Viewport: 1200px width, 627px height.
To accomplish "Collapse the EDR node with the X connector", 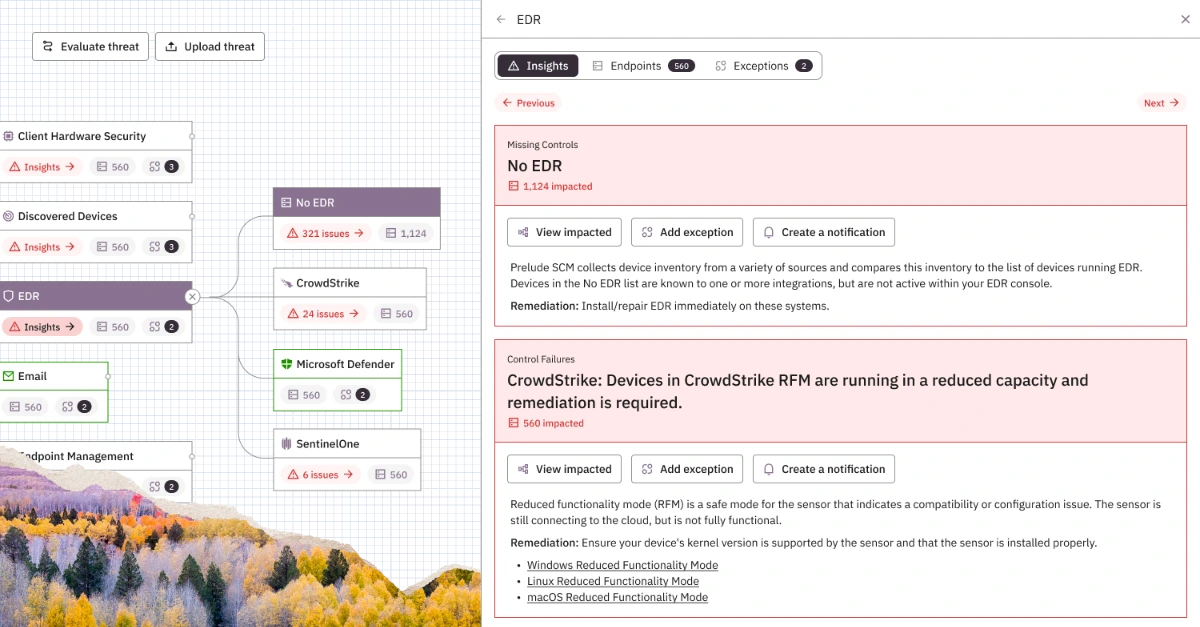I will (193, 296).
